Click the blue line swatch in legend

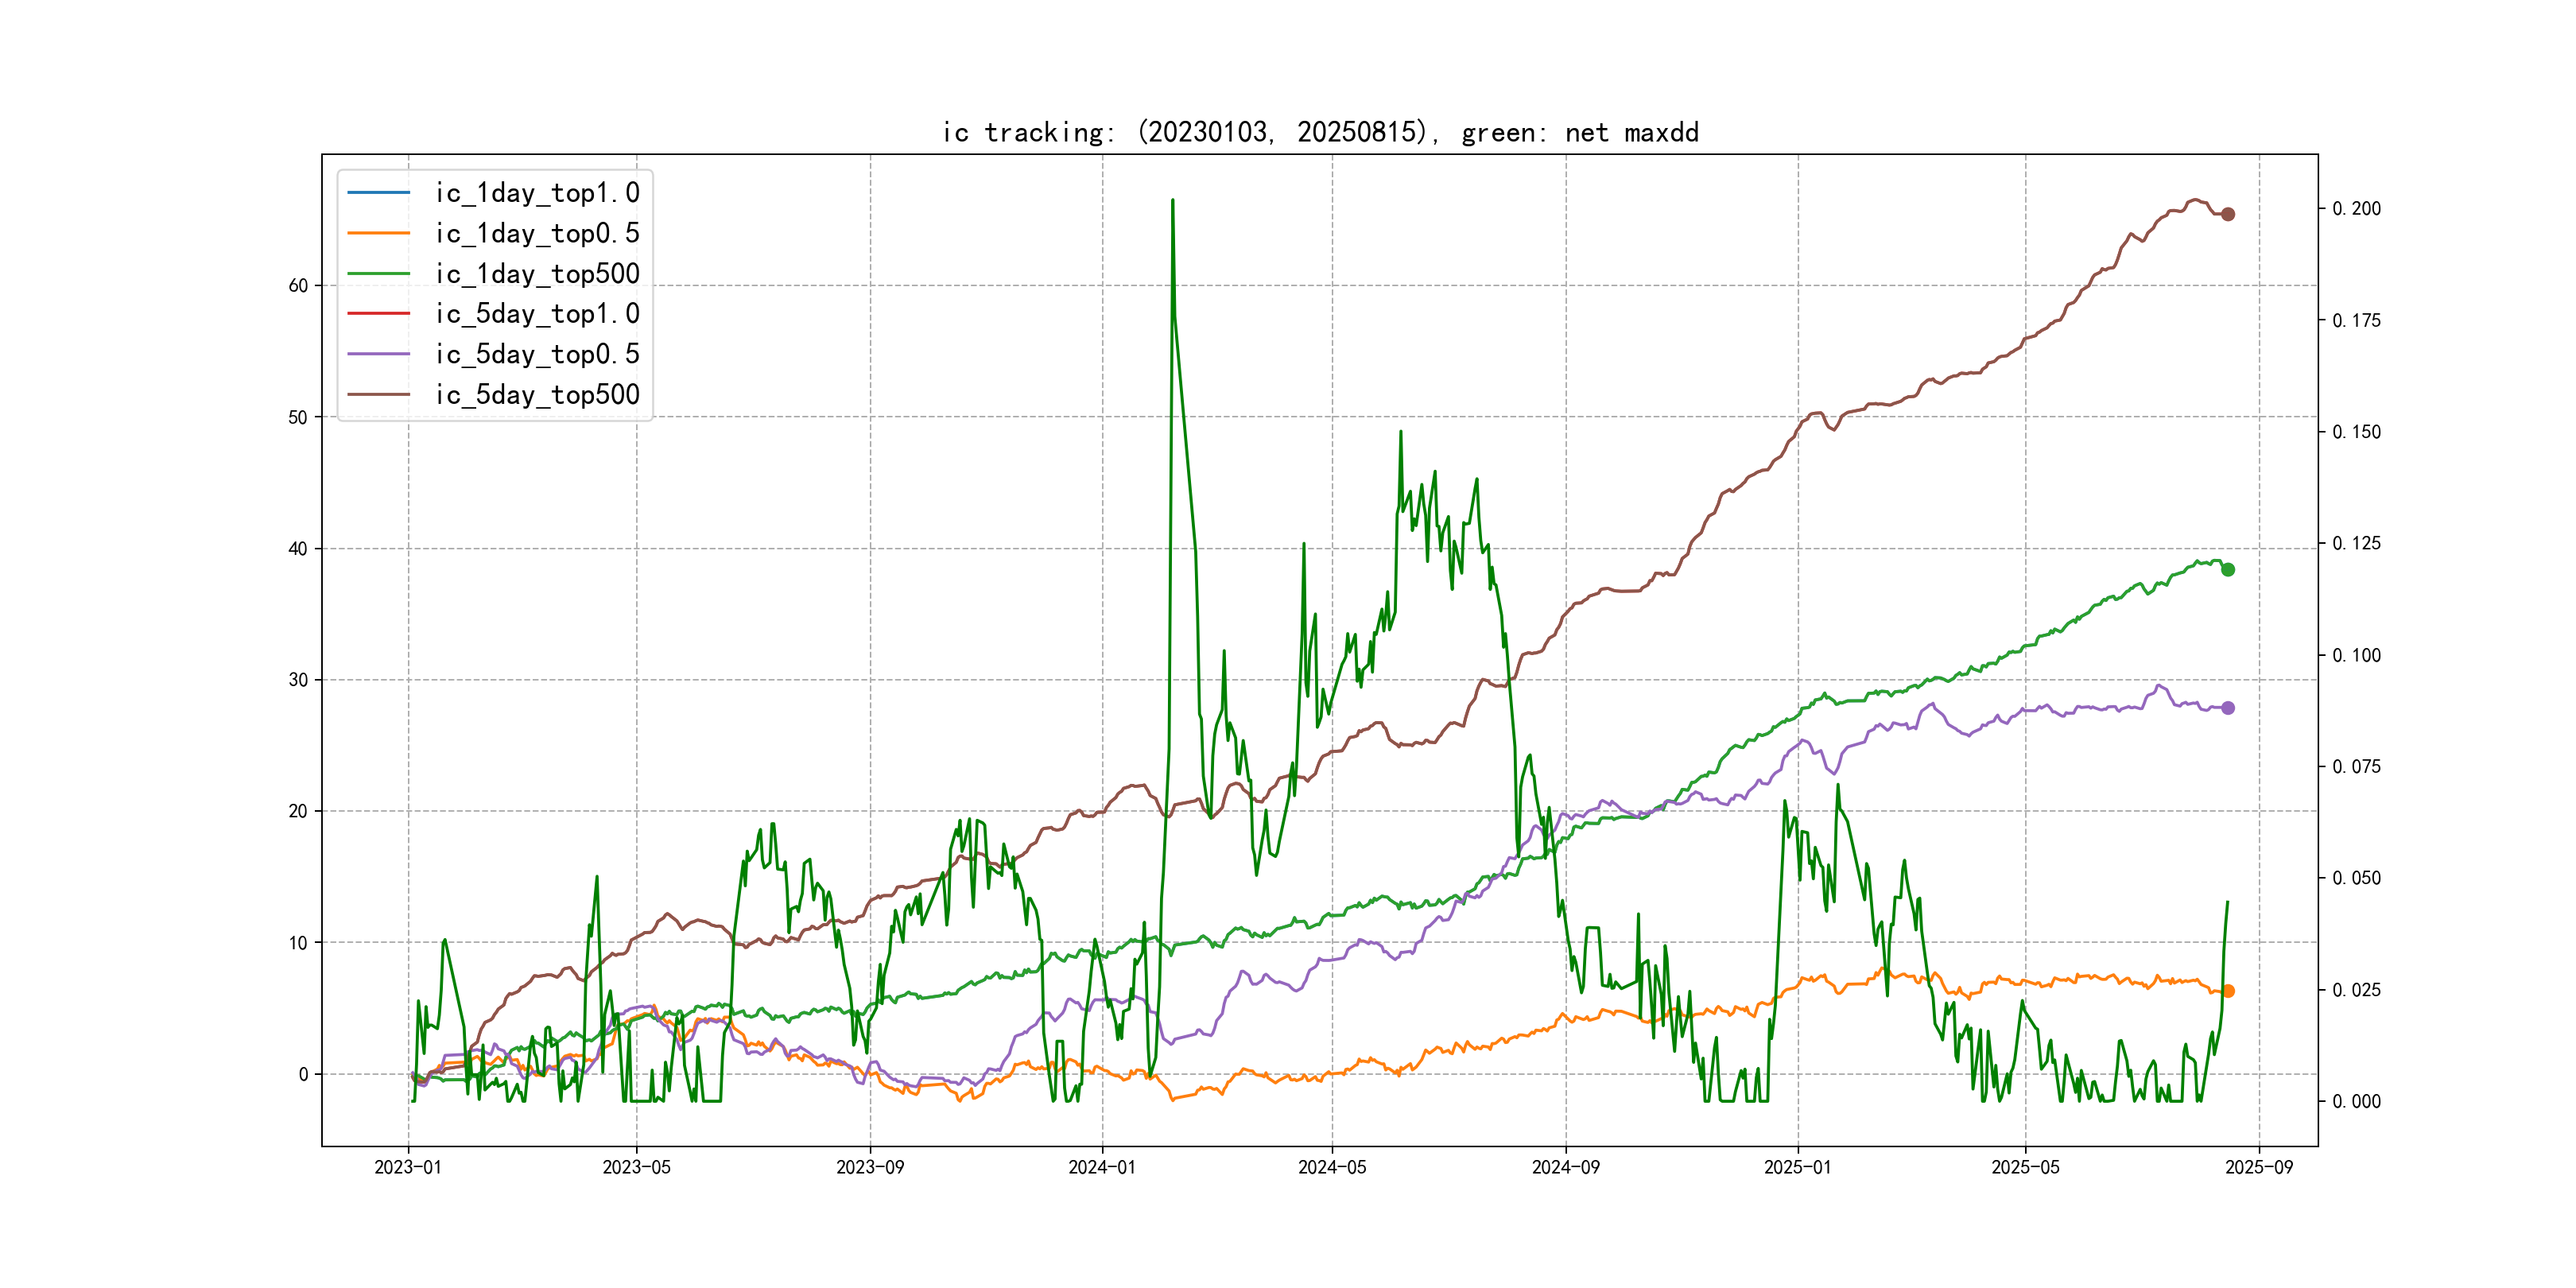point(378,193)
